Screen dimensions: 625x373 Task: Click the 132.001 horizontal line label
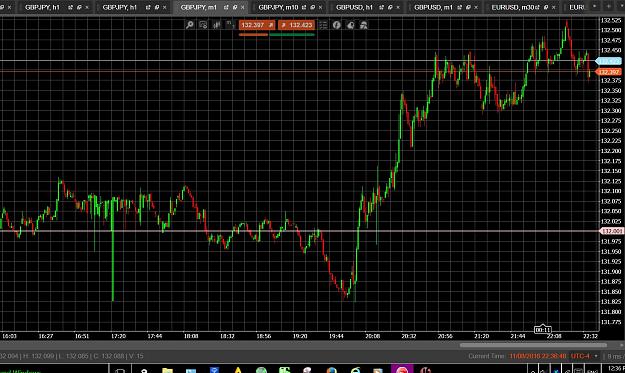[x=611, y=231]
